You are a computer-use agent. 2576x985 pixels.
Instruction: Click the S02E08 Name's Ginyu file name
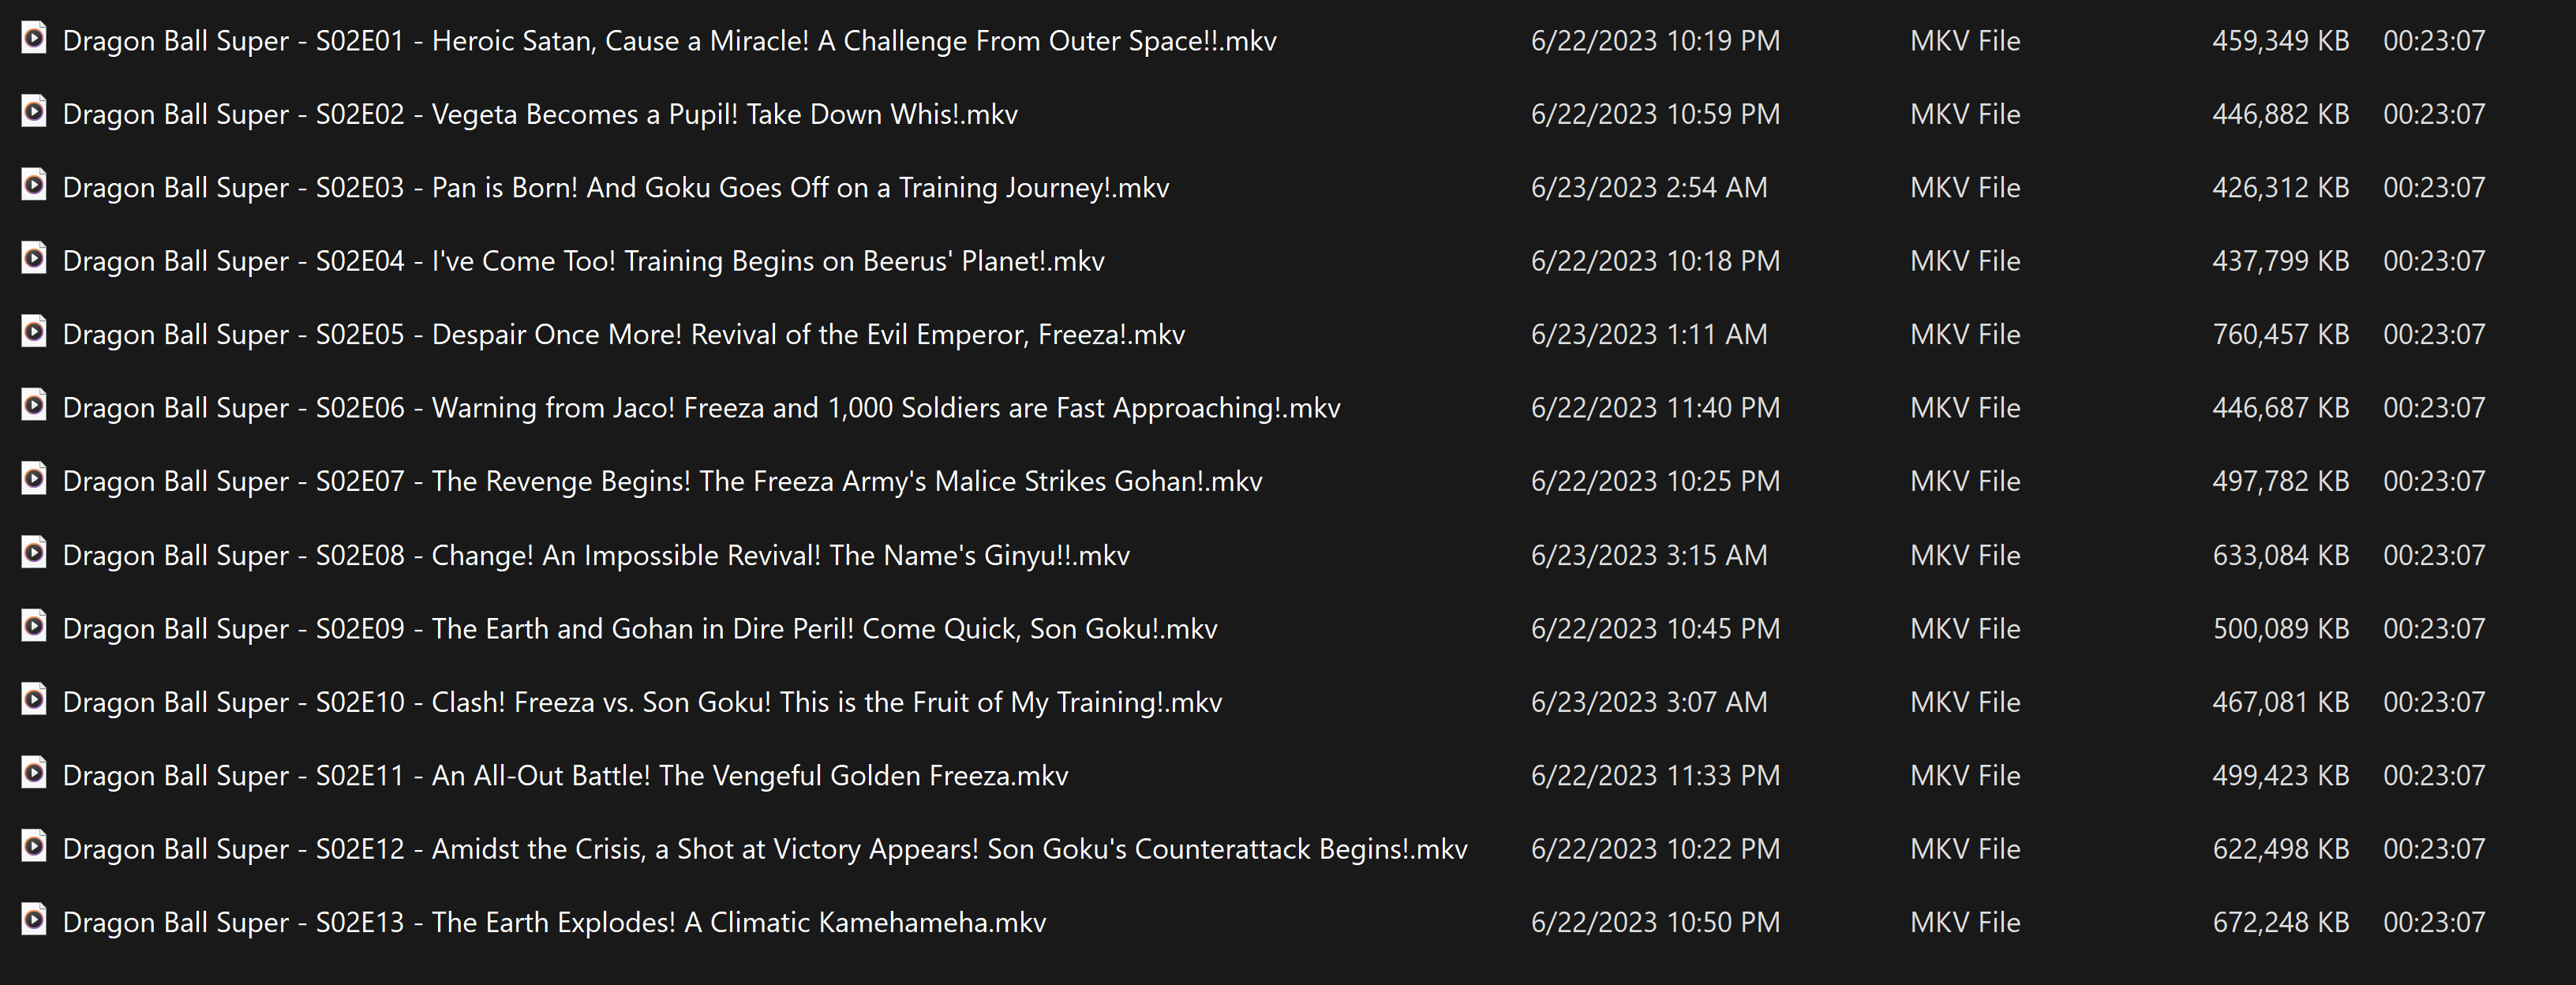[x=596, y=555]
